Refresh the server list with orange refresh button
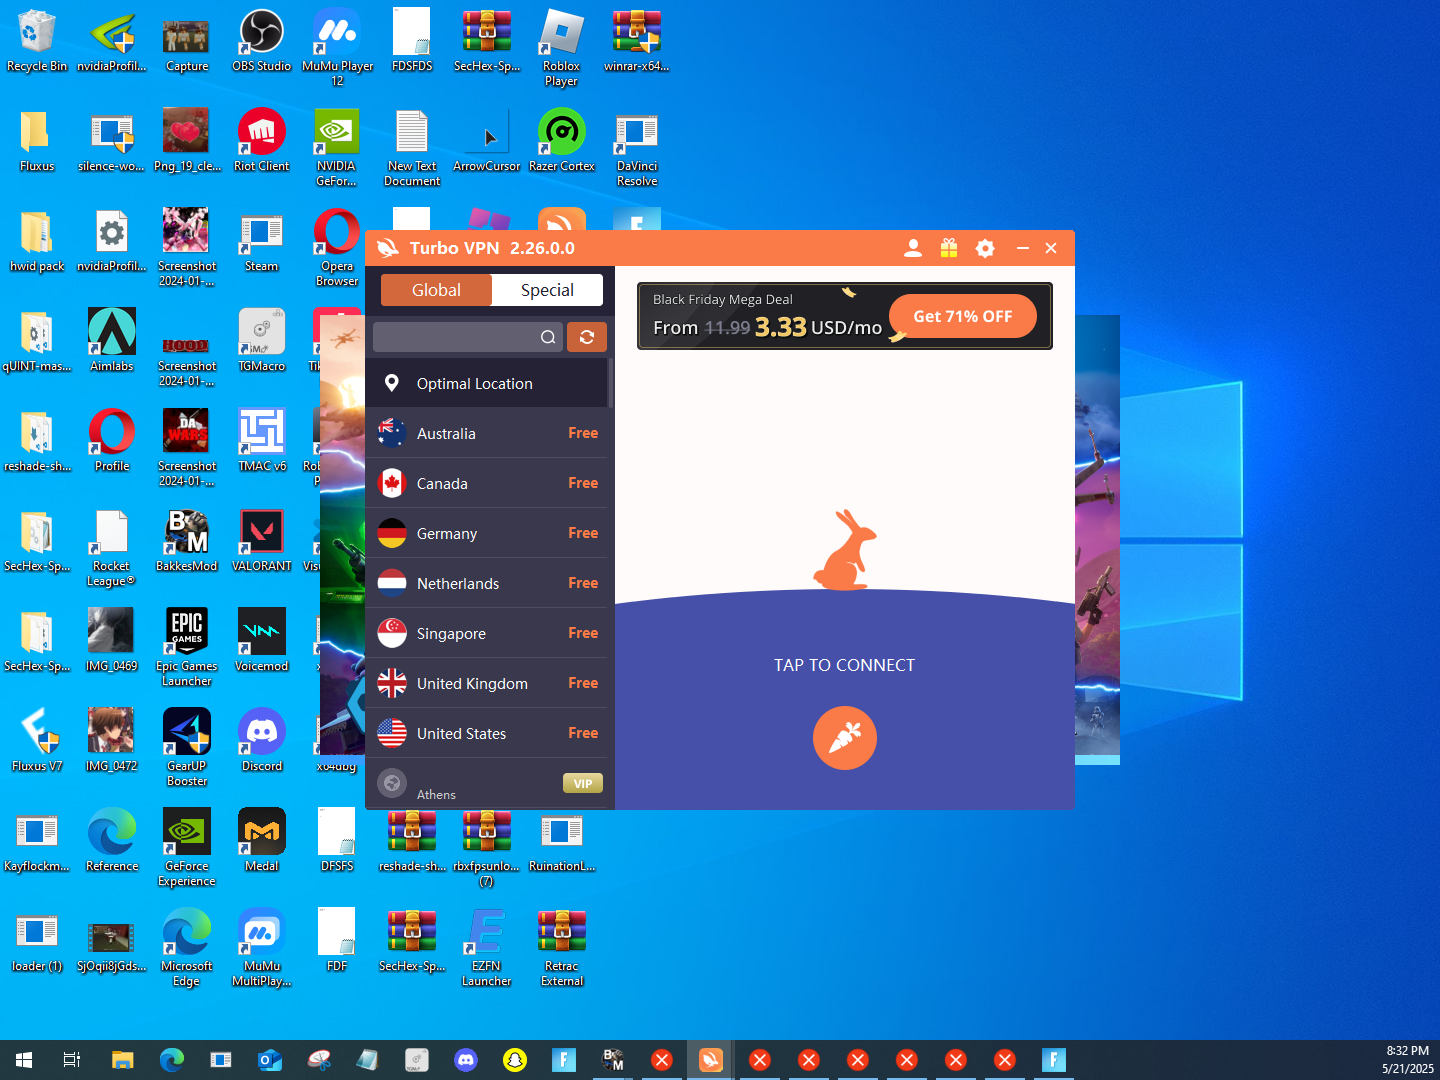The image size is (1440, 1080). [587, 337]
